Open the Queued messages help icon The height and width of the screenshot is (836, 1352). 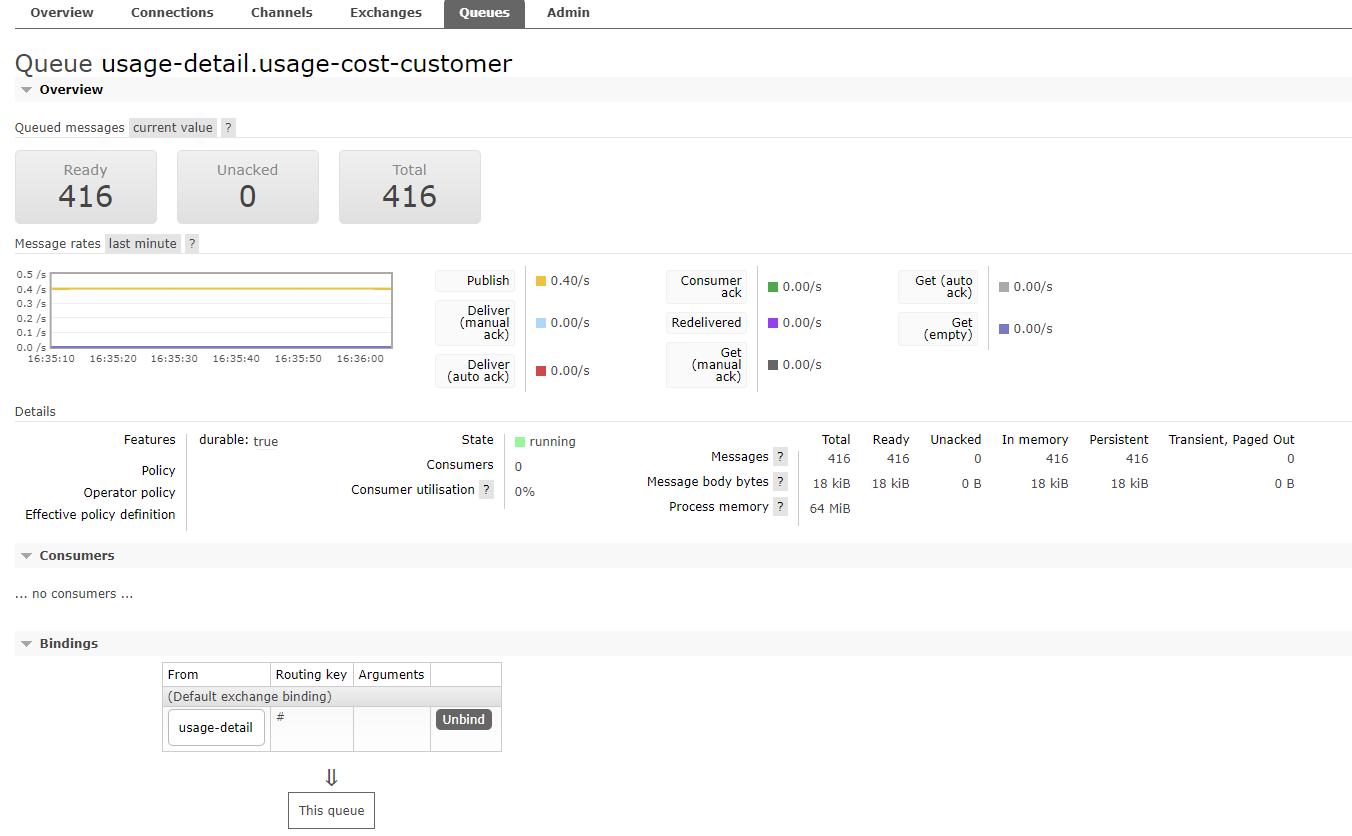click(x=227, y=127)
